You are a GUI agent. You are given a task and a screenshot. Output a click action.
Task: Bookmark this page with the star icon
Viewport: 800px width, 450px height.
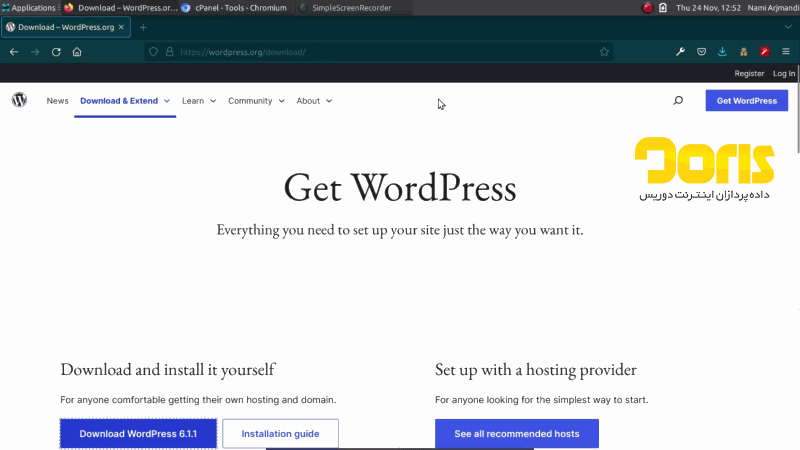[604, 52]
